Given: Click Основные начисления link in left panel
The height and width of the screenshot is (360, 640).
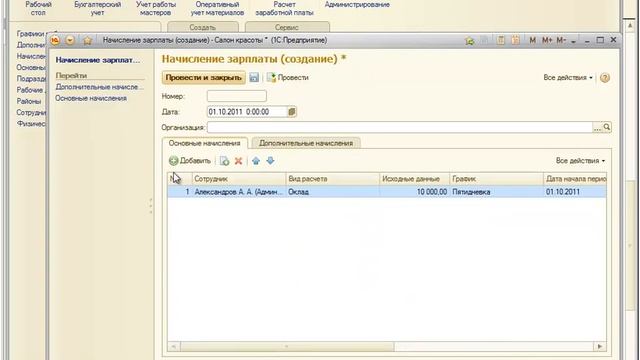Looking at the screenshot, I should click(91, 98).
